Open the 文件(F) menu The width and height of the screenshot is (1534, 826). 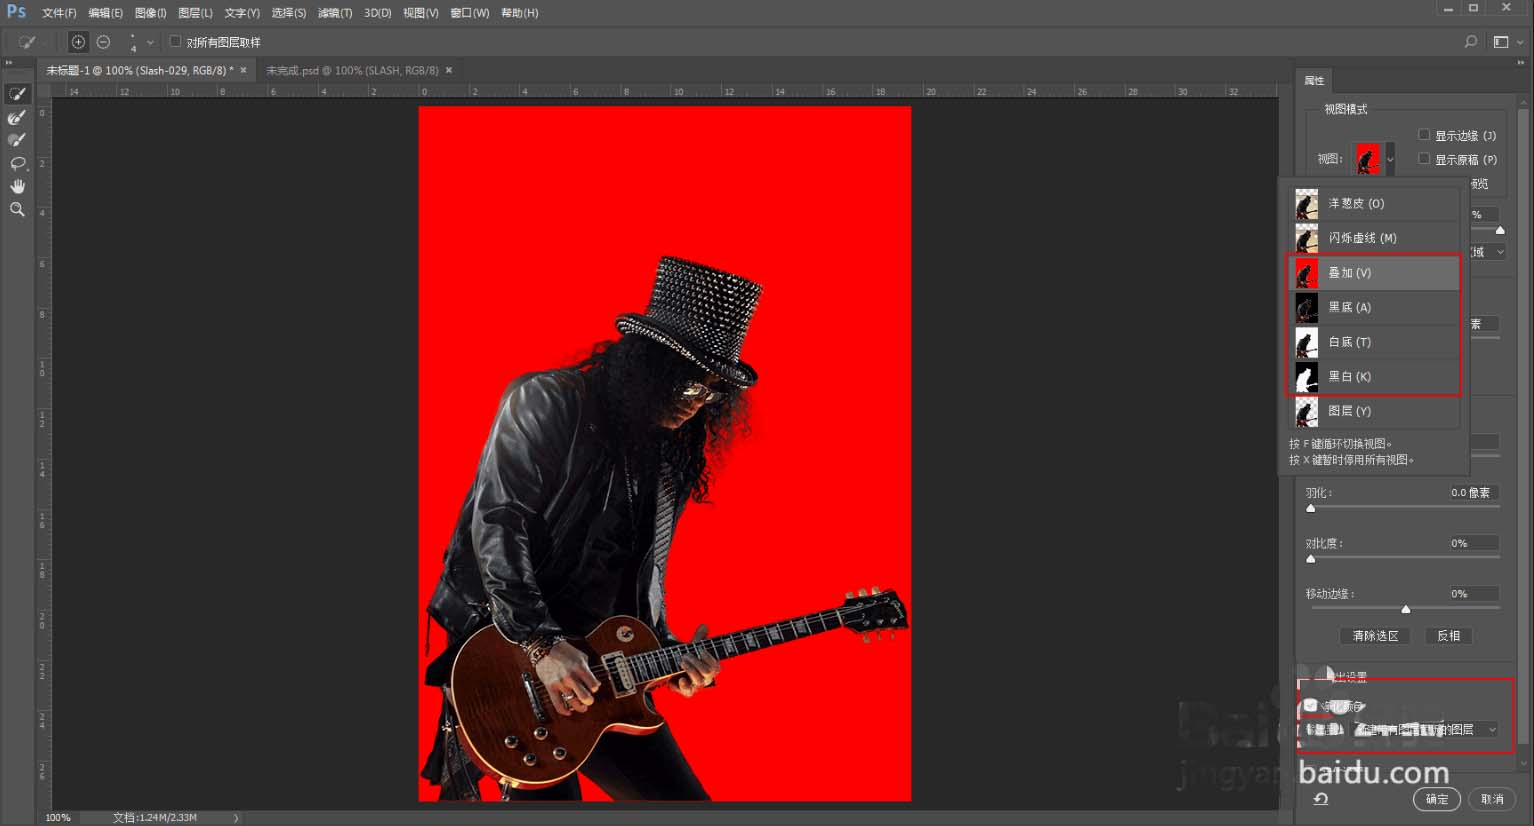pos(59,13)
